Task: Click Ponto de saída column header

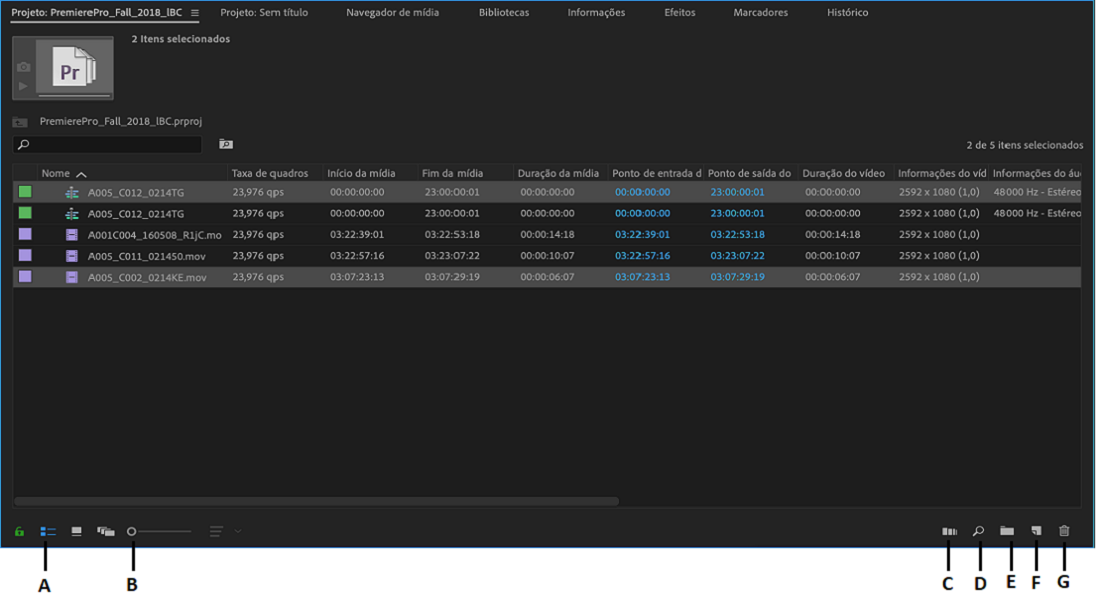Action: [749, 174]
